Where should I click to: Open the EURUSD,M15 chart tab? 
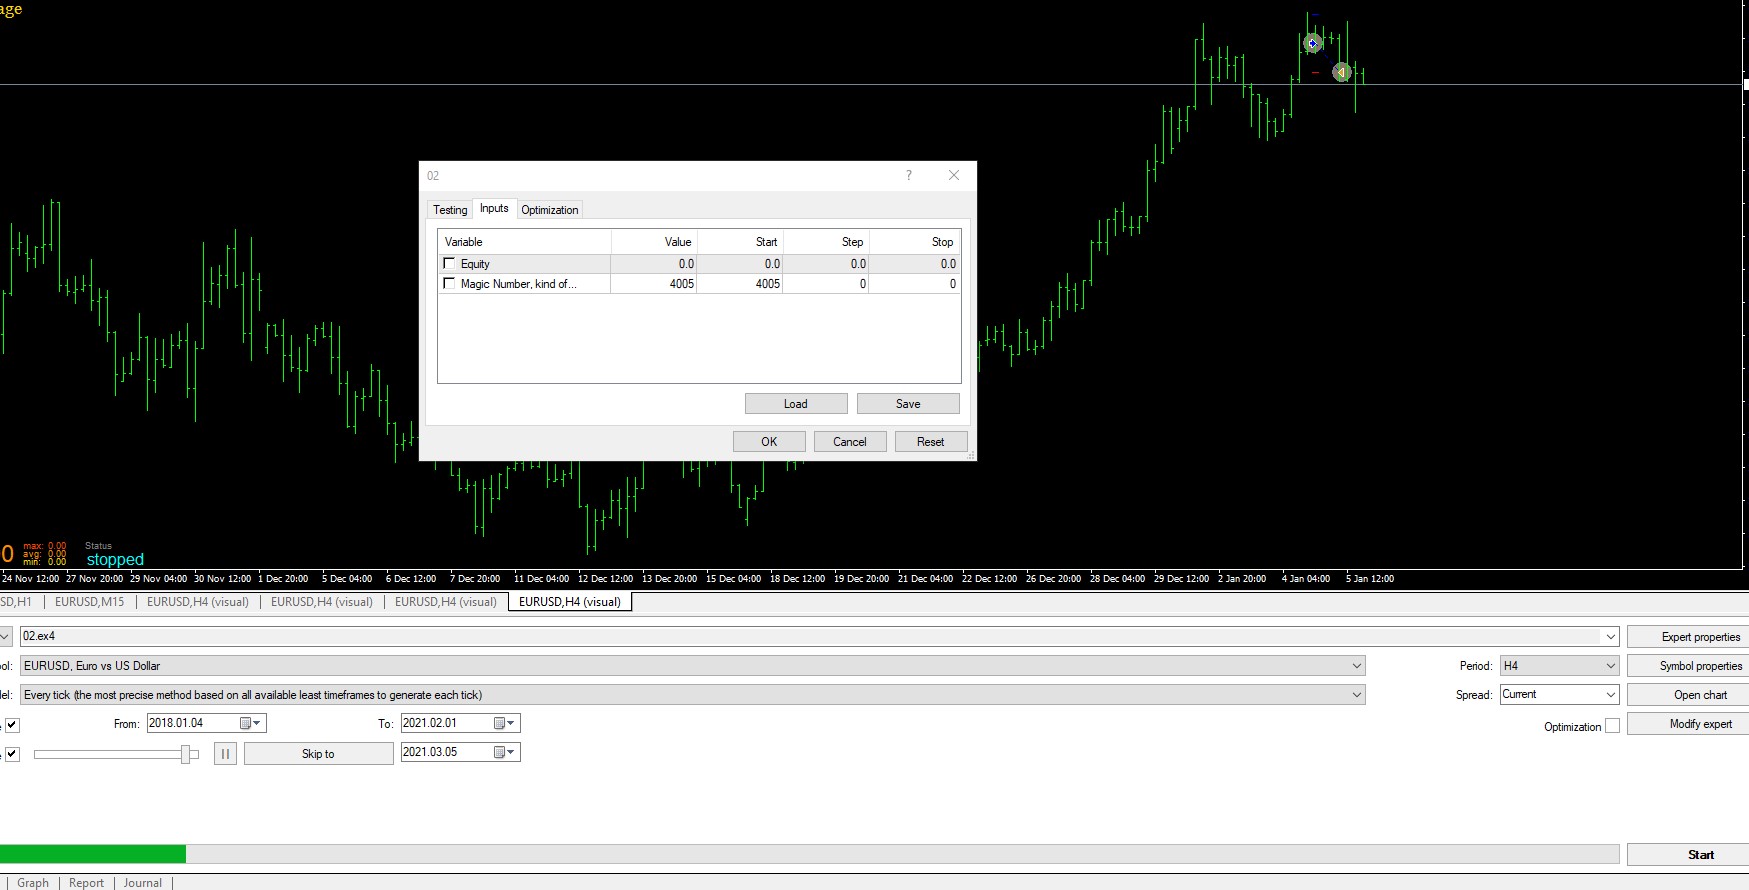pos(90,602)
